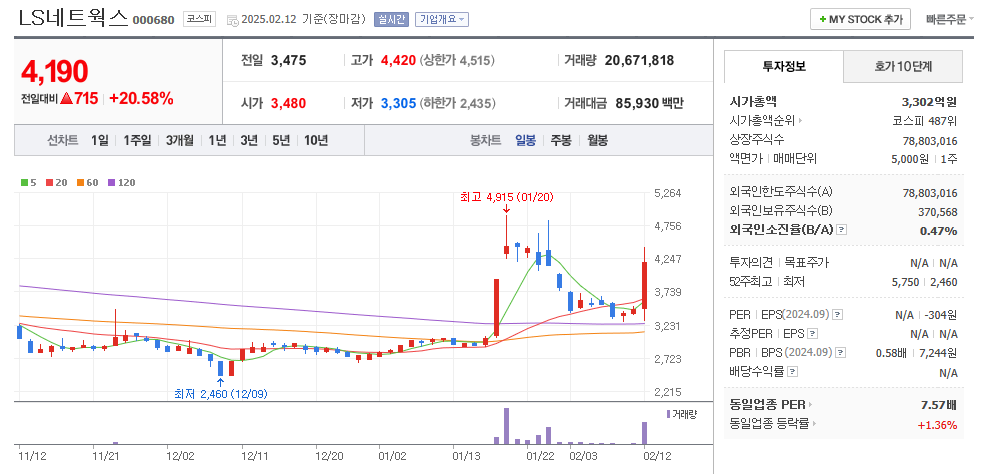Click the 거래량 value 20,671,818
This screenshot has height=474, width=982.
[639, 61]
